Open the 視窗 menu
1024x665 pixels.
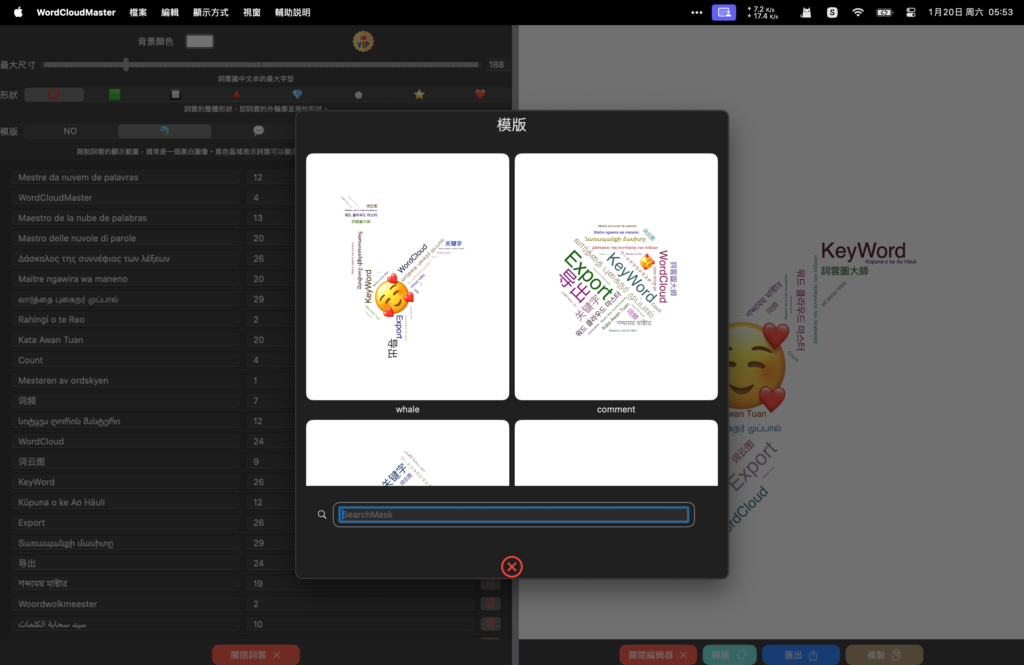(x=251, y=12)
